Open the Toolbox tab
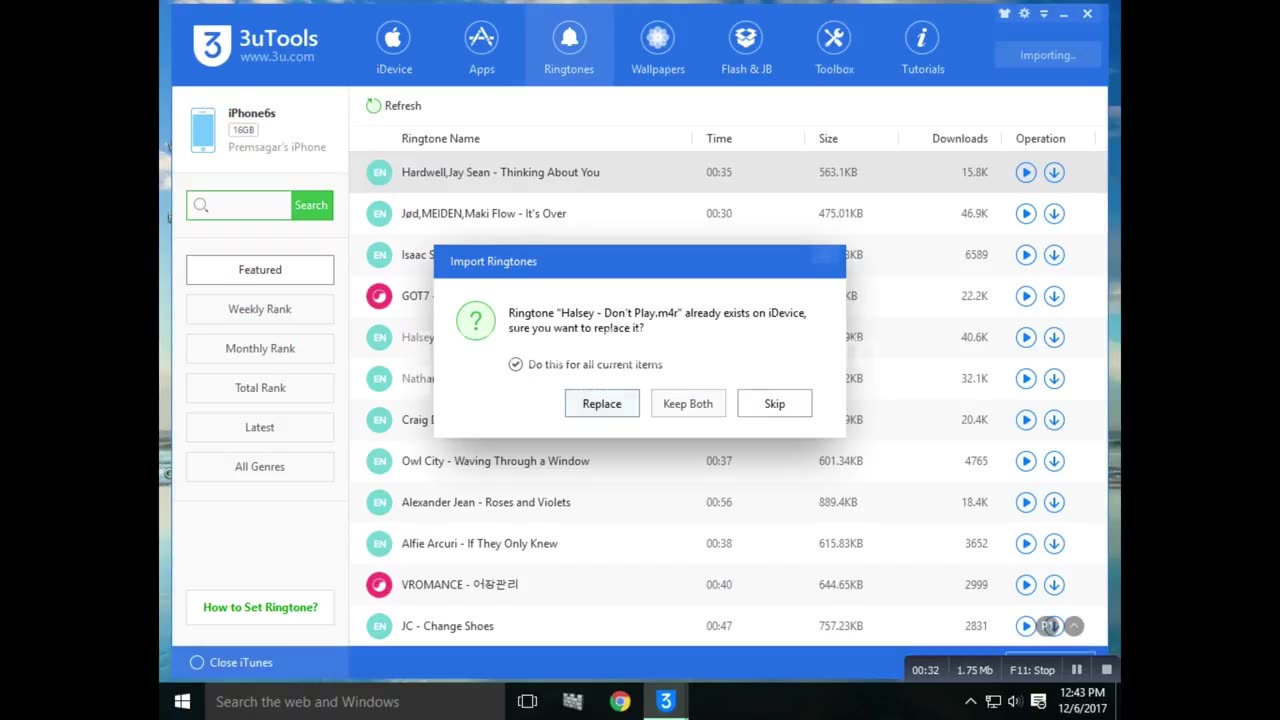This screenshot has height=720, width=1280. click(x=834, y=48)
